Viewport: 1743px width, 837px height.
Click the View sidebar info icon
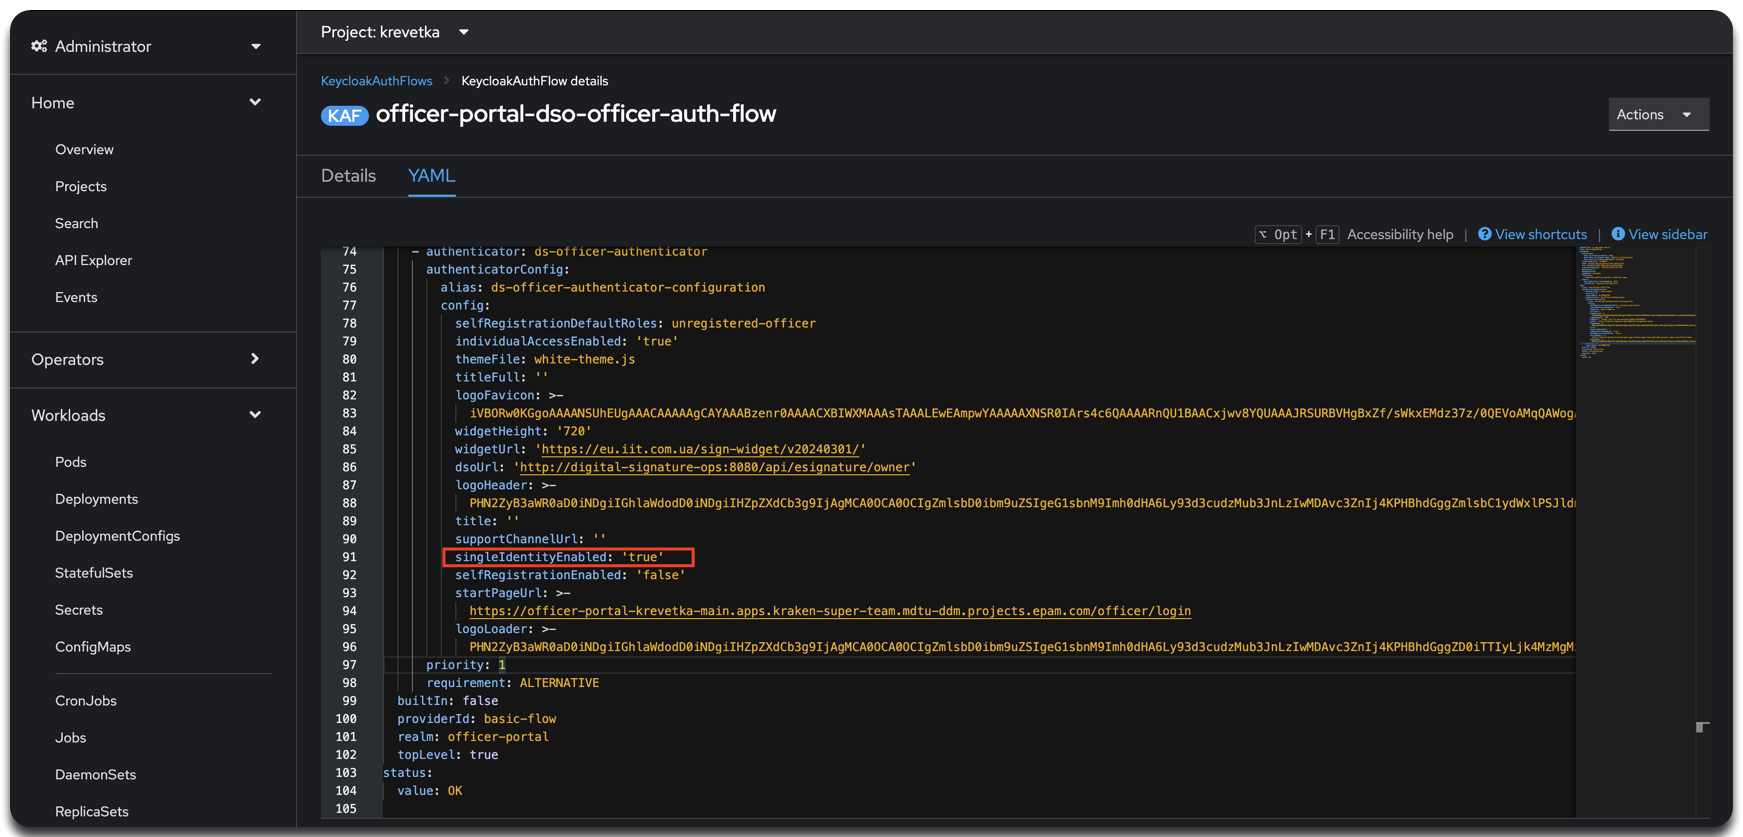coord(1618,234)
